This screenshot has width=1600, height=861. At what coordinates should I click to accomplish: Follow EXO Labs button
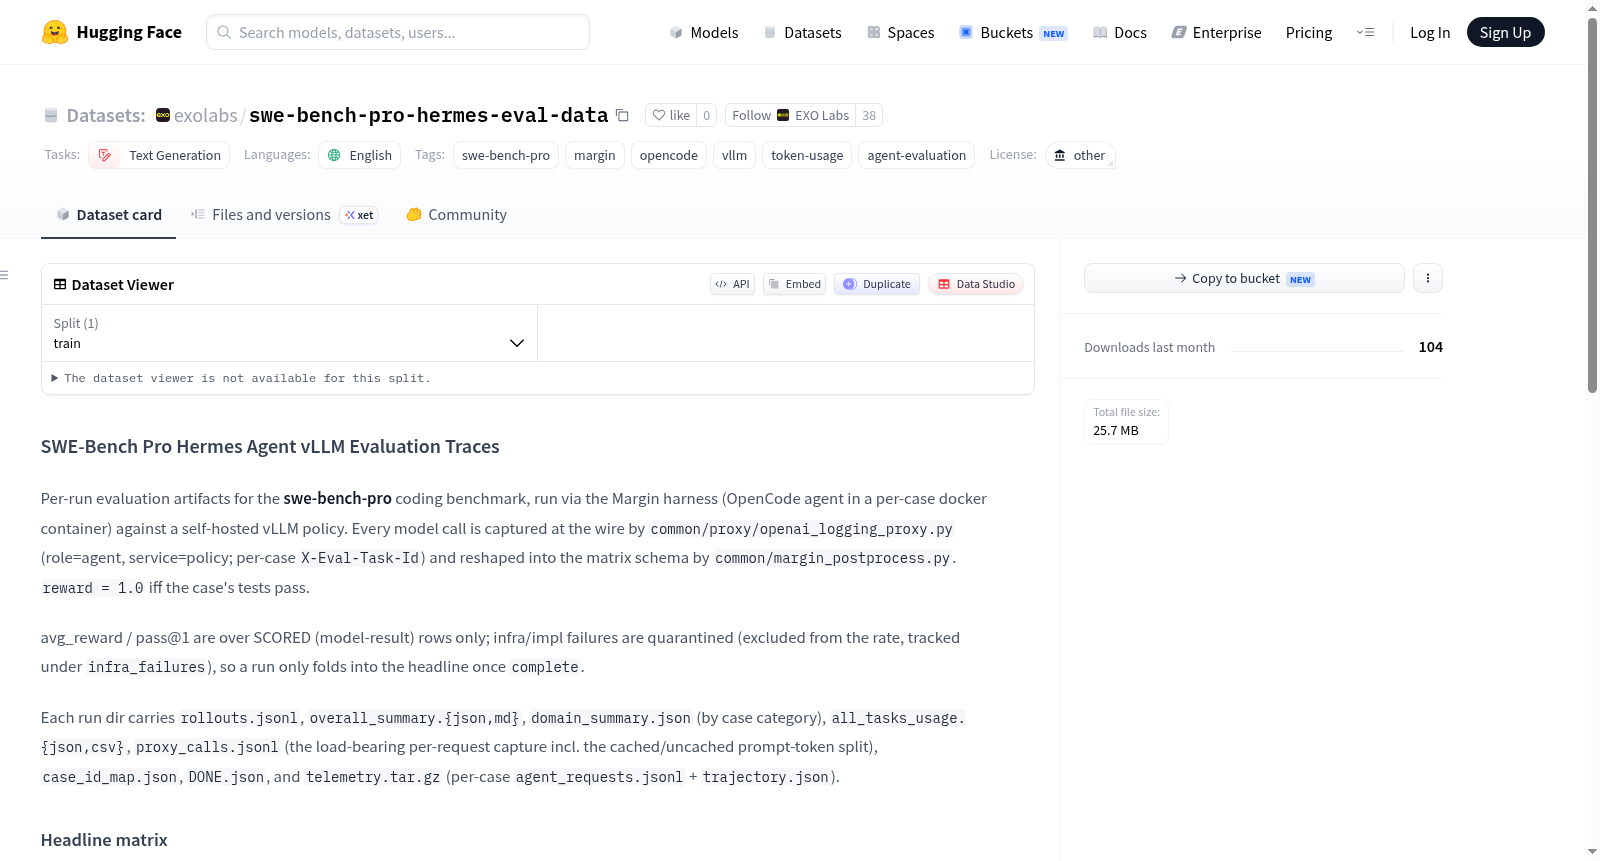[790, 115]
